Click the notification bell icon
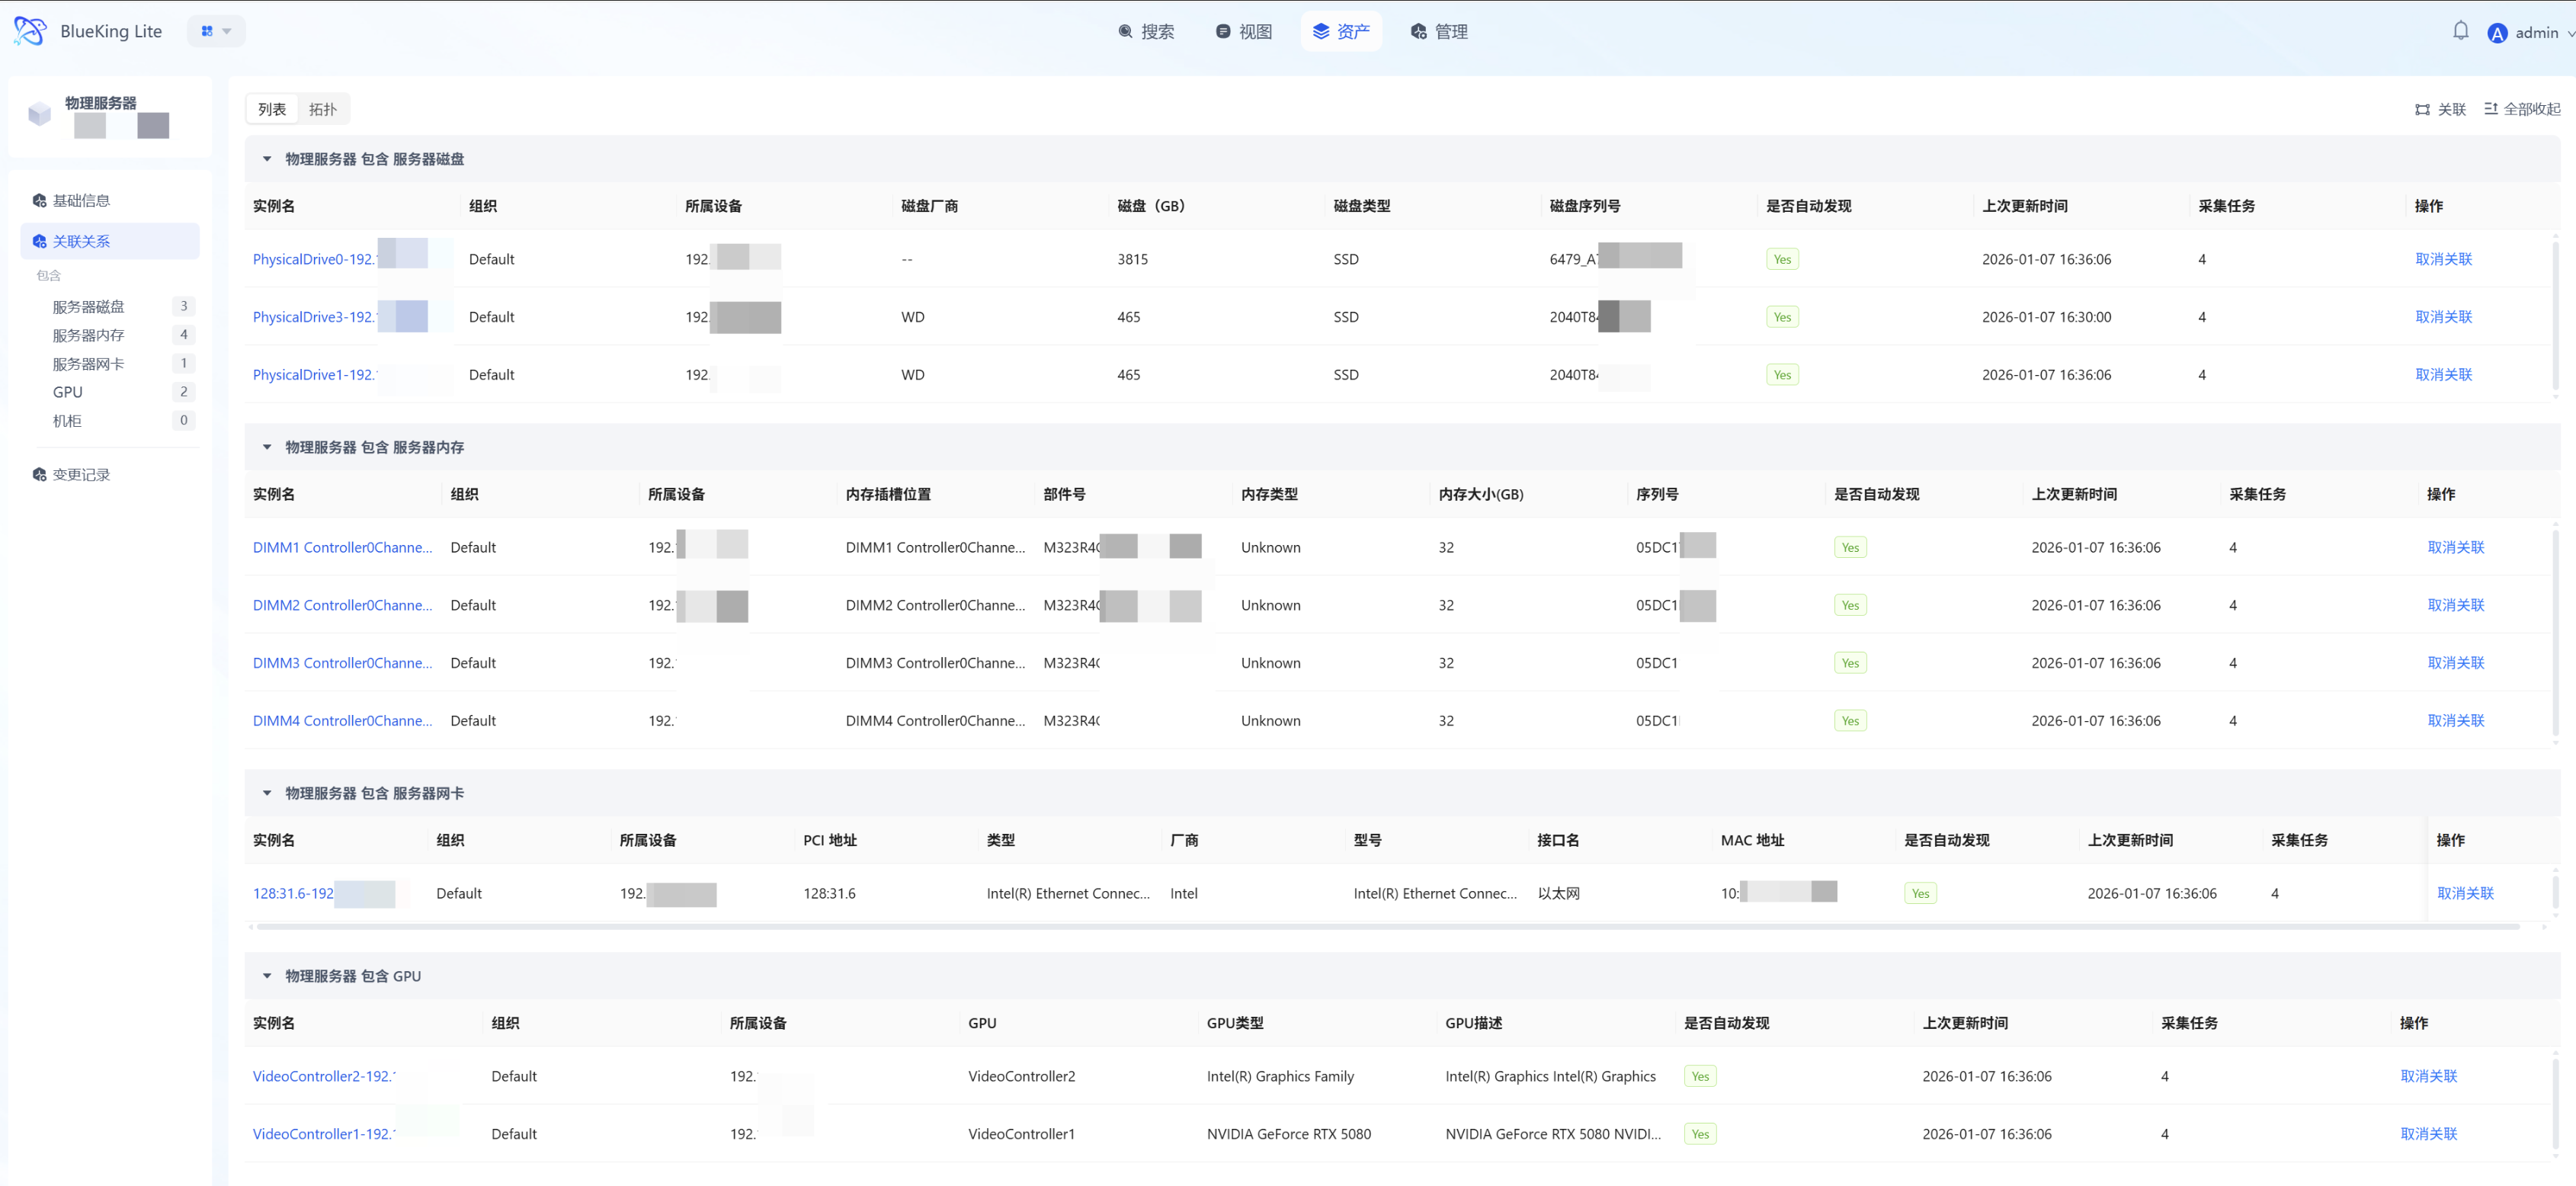The width and height of the screenshot is (2576, 1186). [x=2460, y=31]
